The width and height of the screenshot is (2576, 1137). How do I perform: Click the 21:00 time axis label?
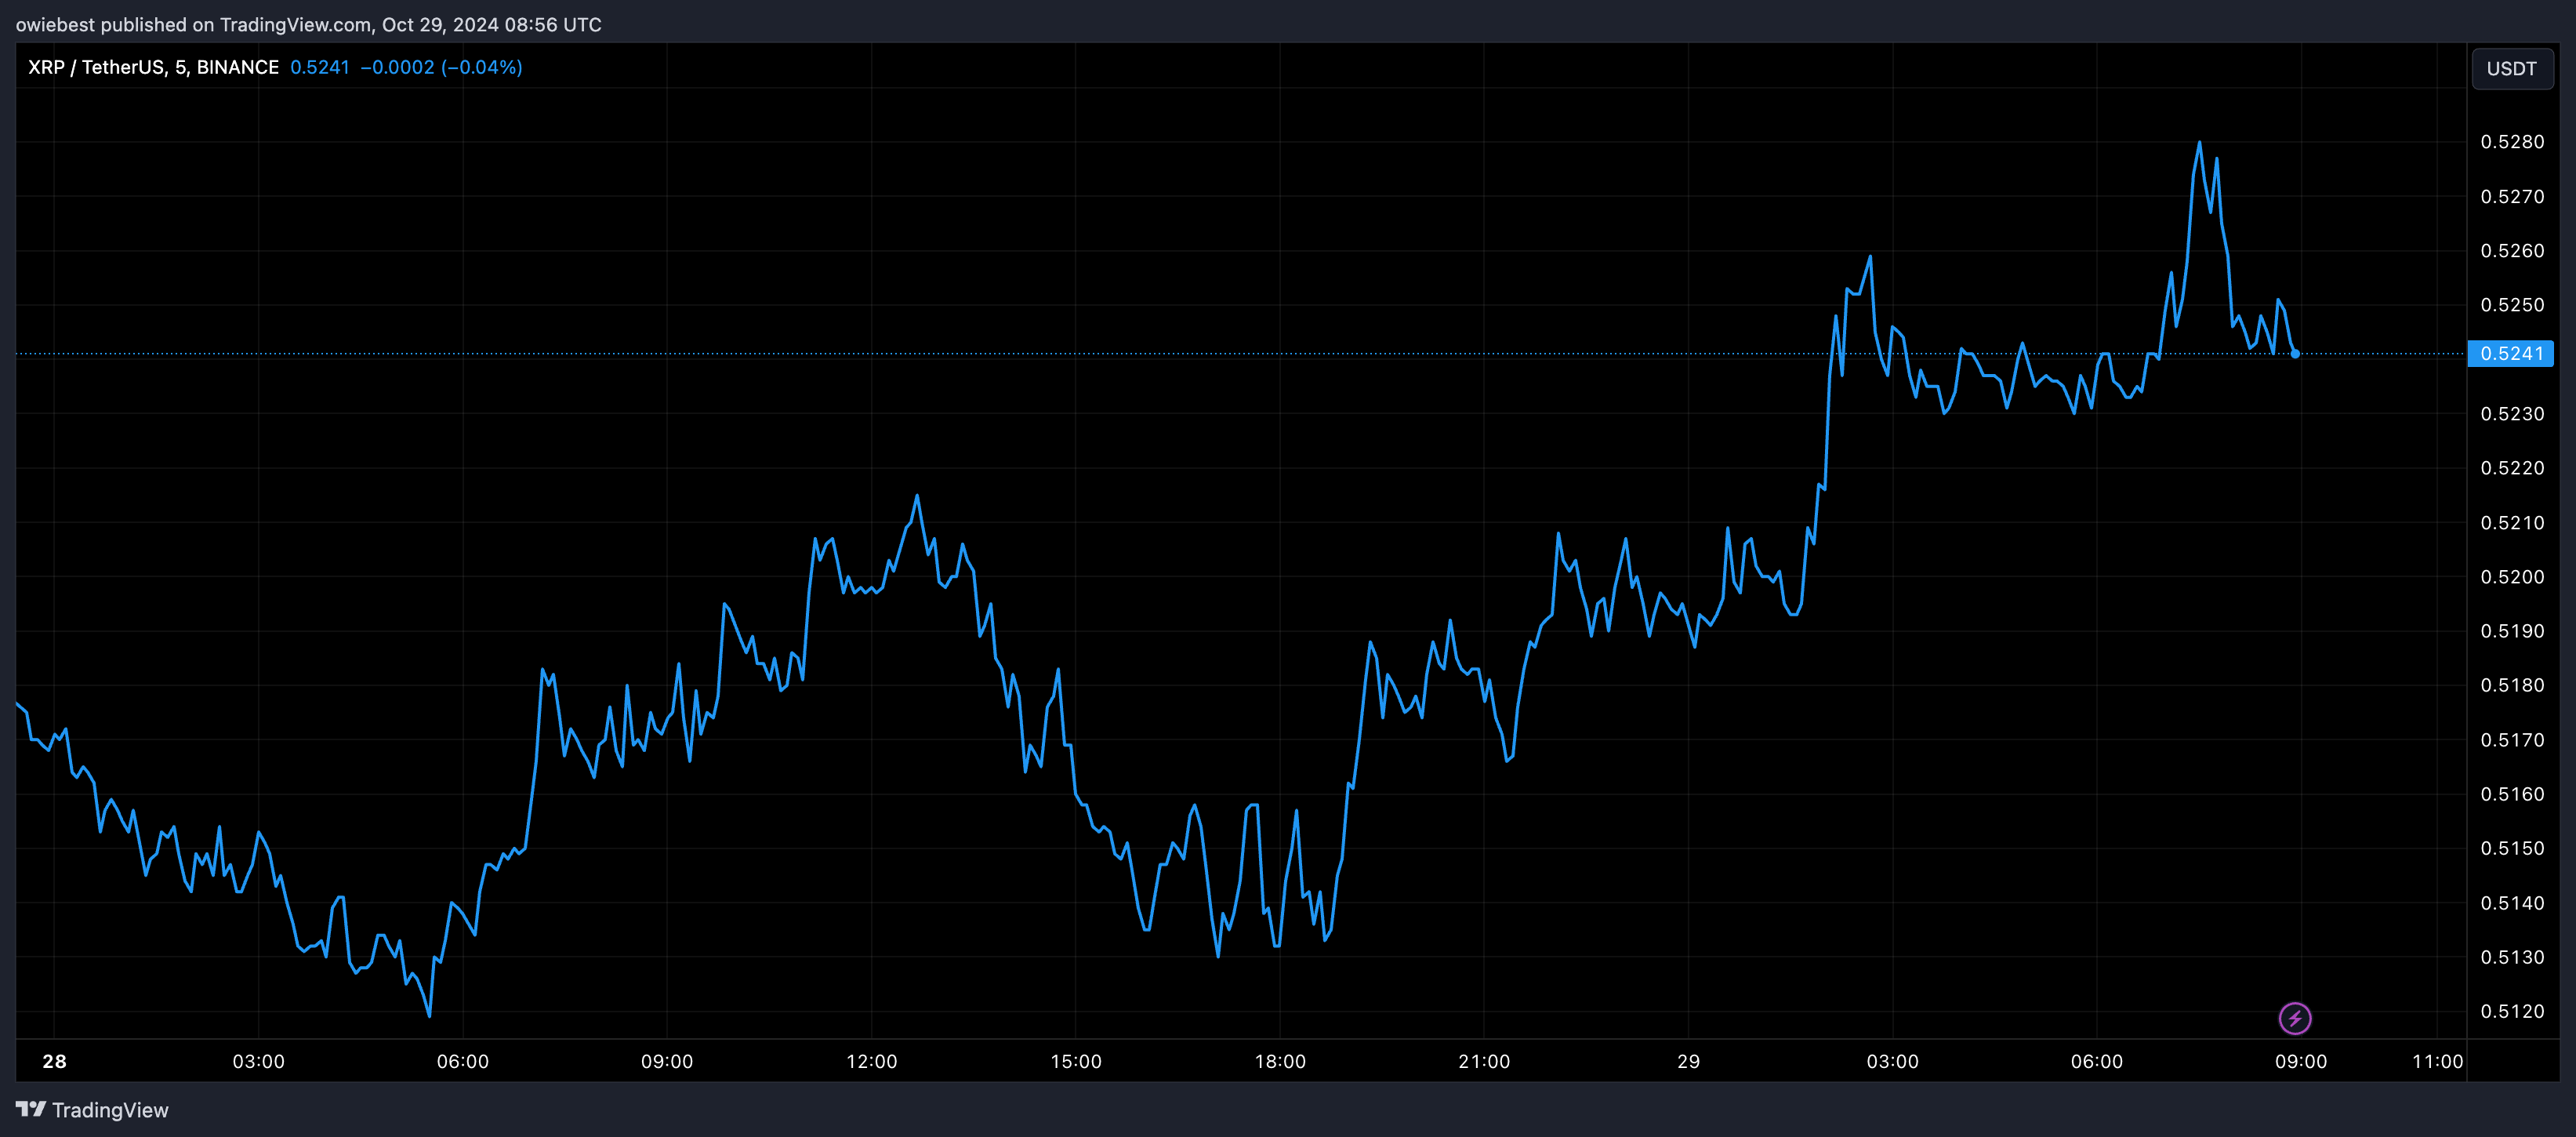pyautogui.click(x=1484, y=1061)
